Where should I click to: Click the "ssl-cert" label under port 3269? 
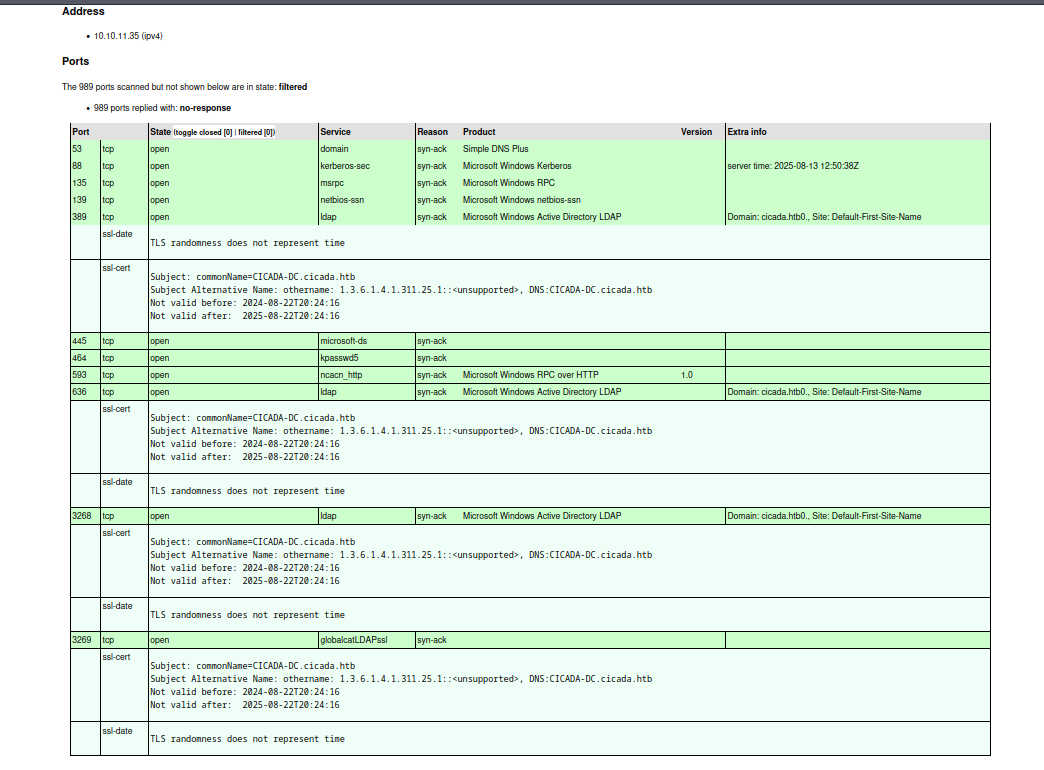(117, 657)
